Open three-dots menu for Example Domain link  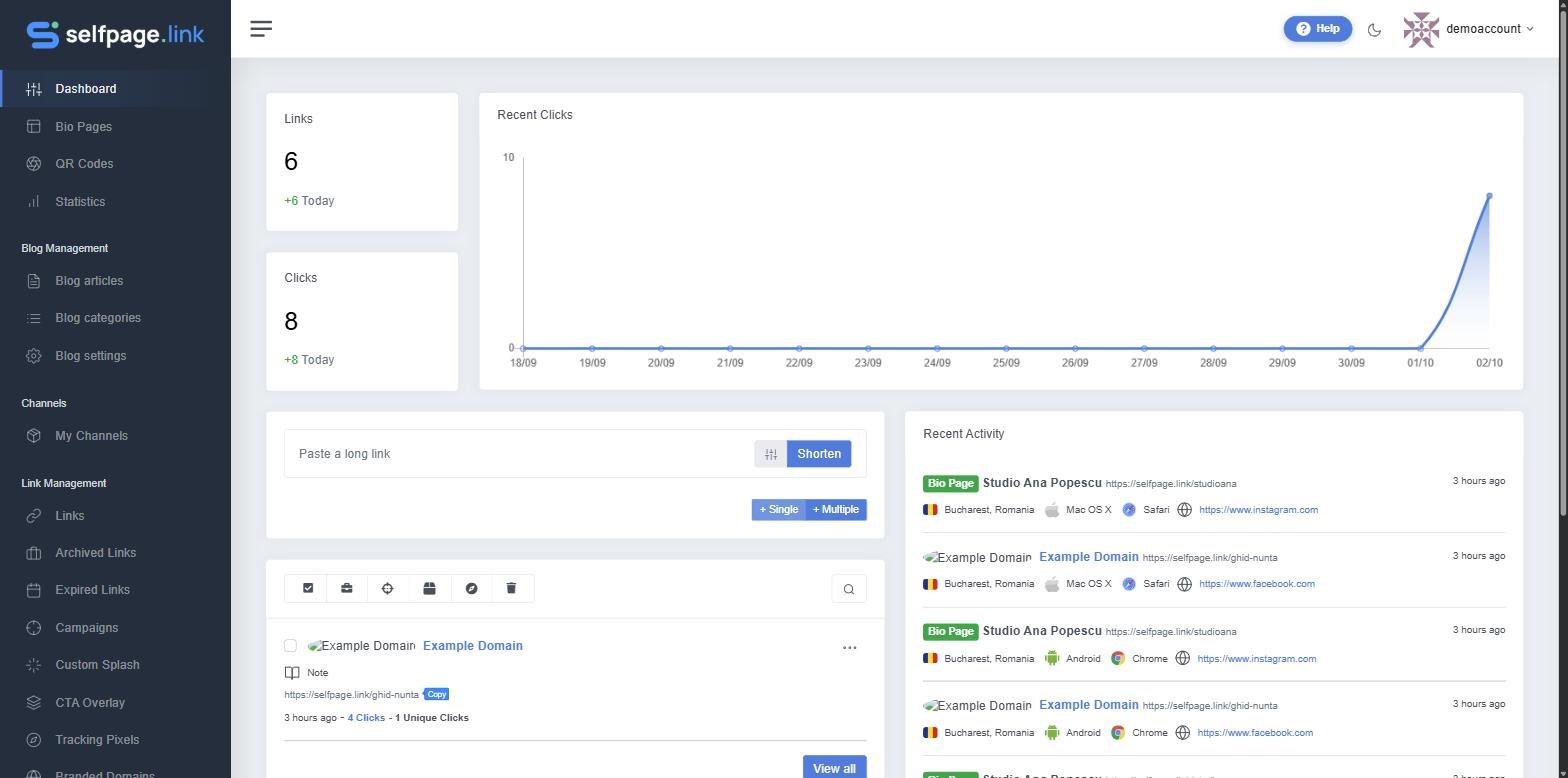pos(849,648)
